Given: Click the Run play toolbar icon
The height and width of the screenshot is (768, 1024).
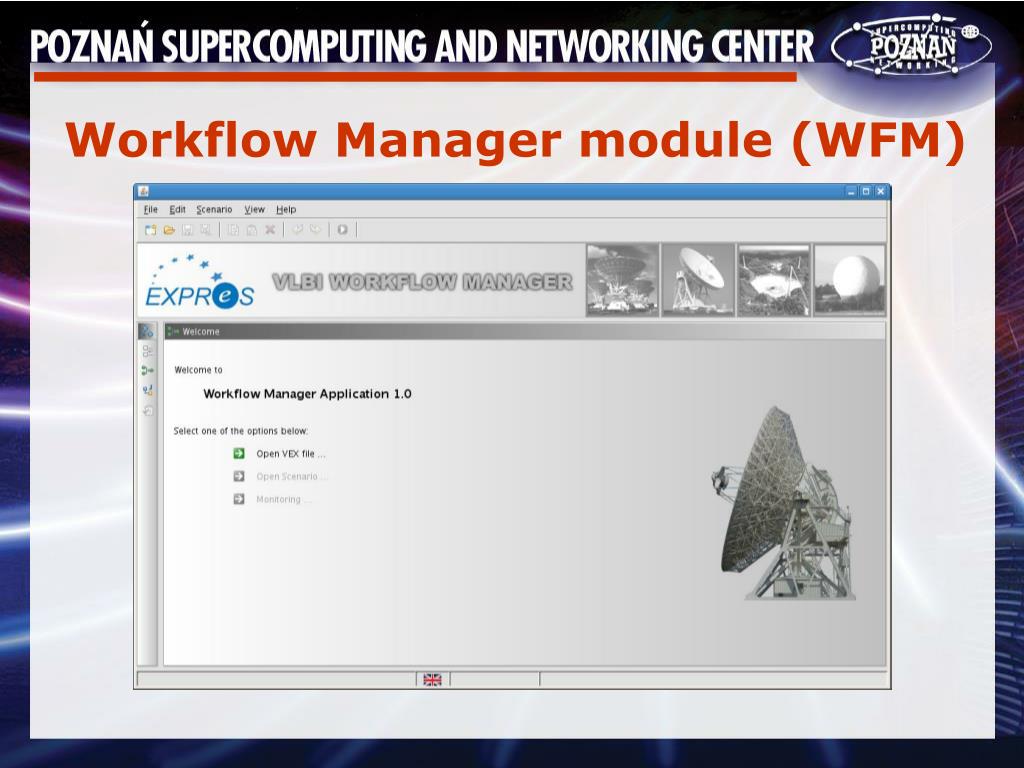Looking at the screenshot, I should point(342,230).
